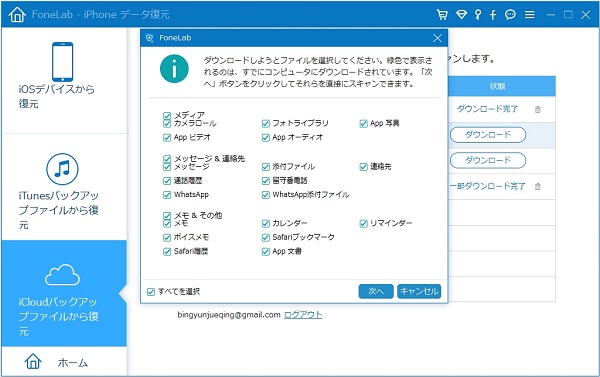
Task: Uncheck the メディア group checkbox
Action: pyautogui.click(x=167, y=115)
